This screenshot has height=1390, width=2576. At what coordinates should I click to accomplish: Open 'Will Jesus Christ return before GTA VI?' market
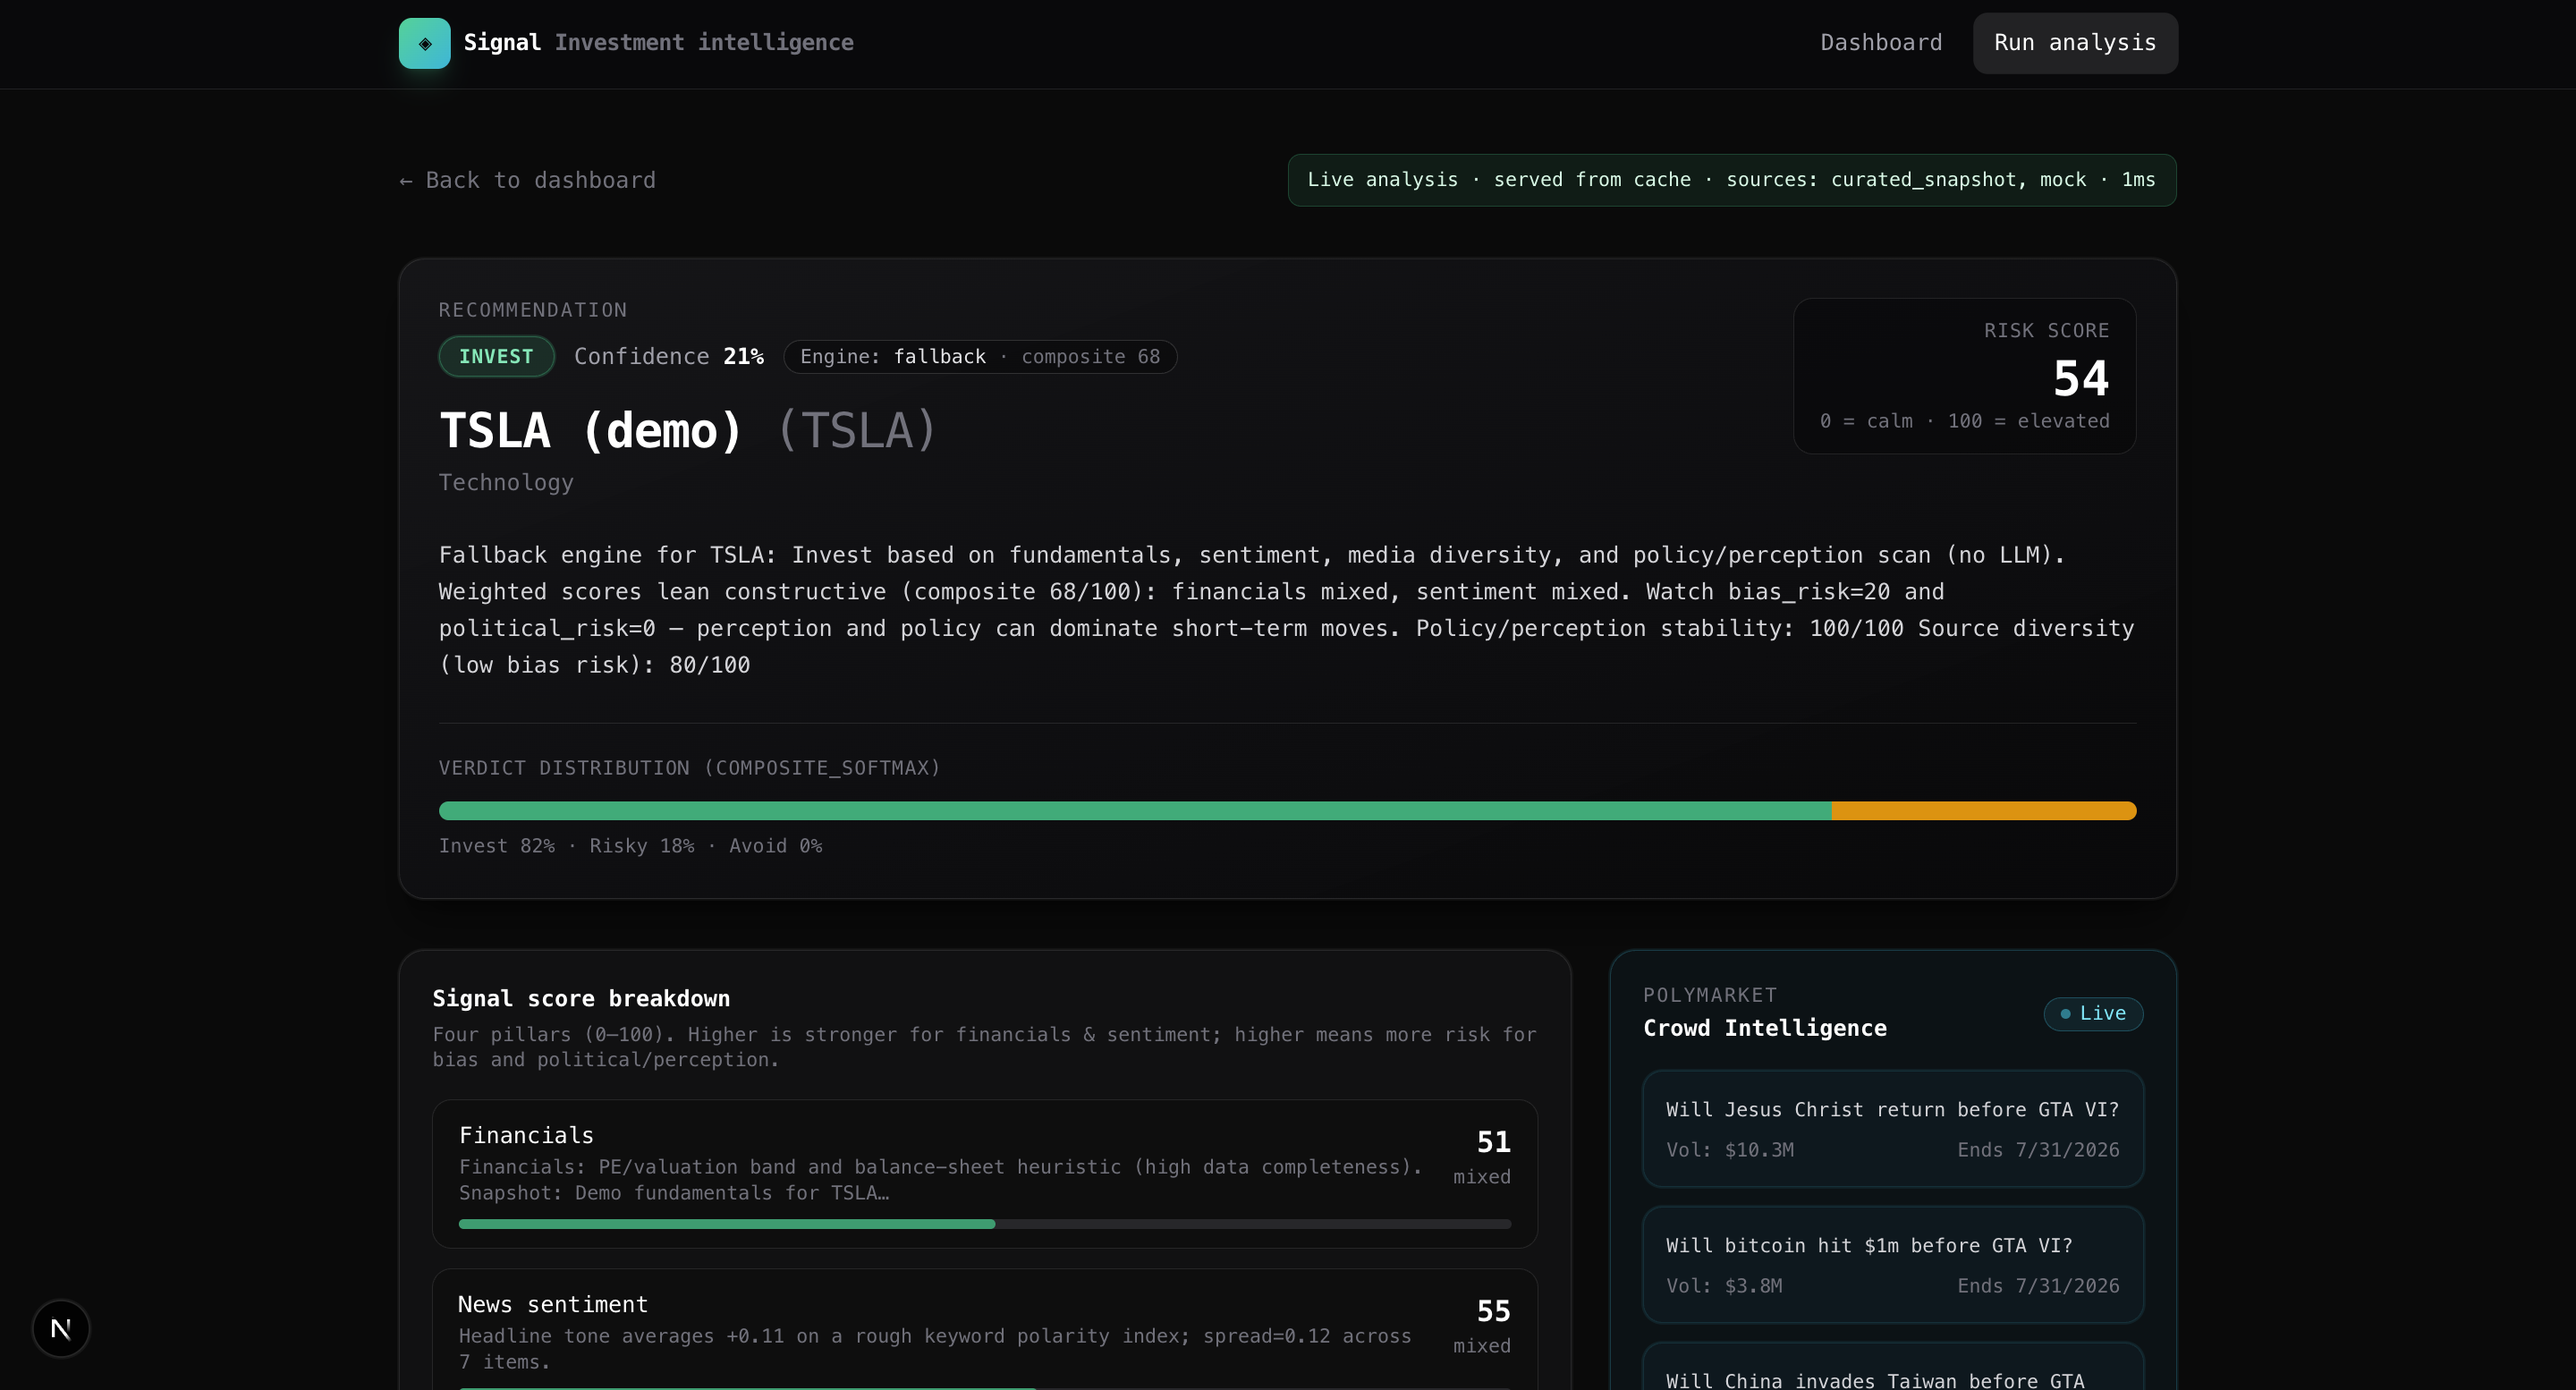point(1892,1128)
